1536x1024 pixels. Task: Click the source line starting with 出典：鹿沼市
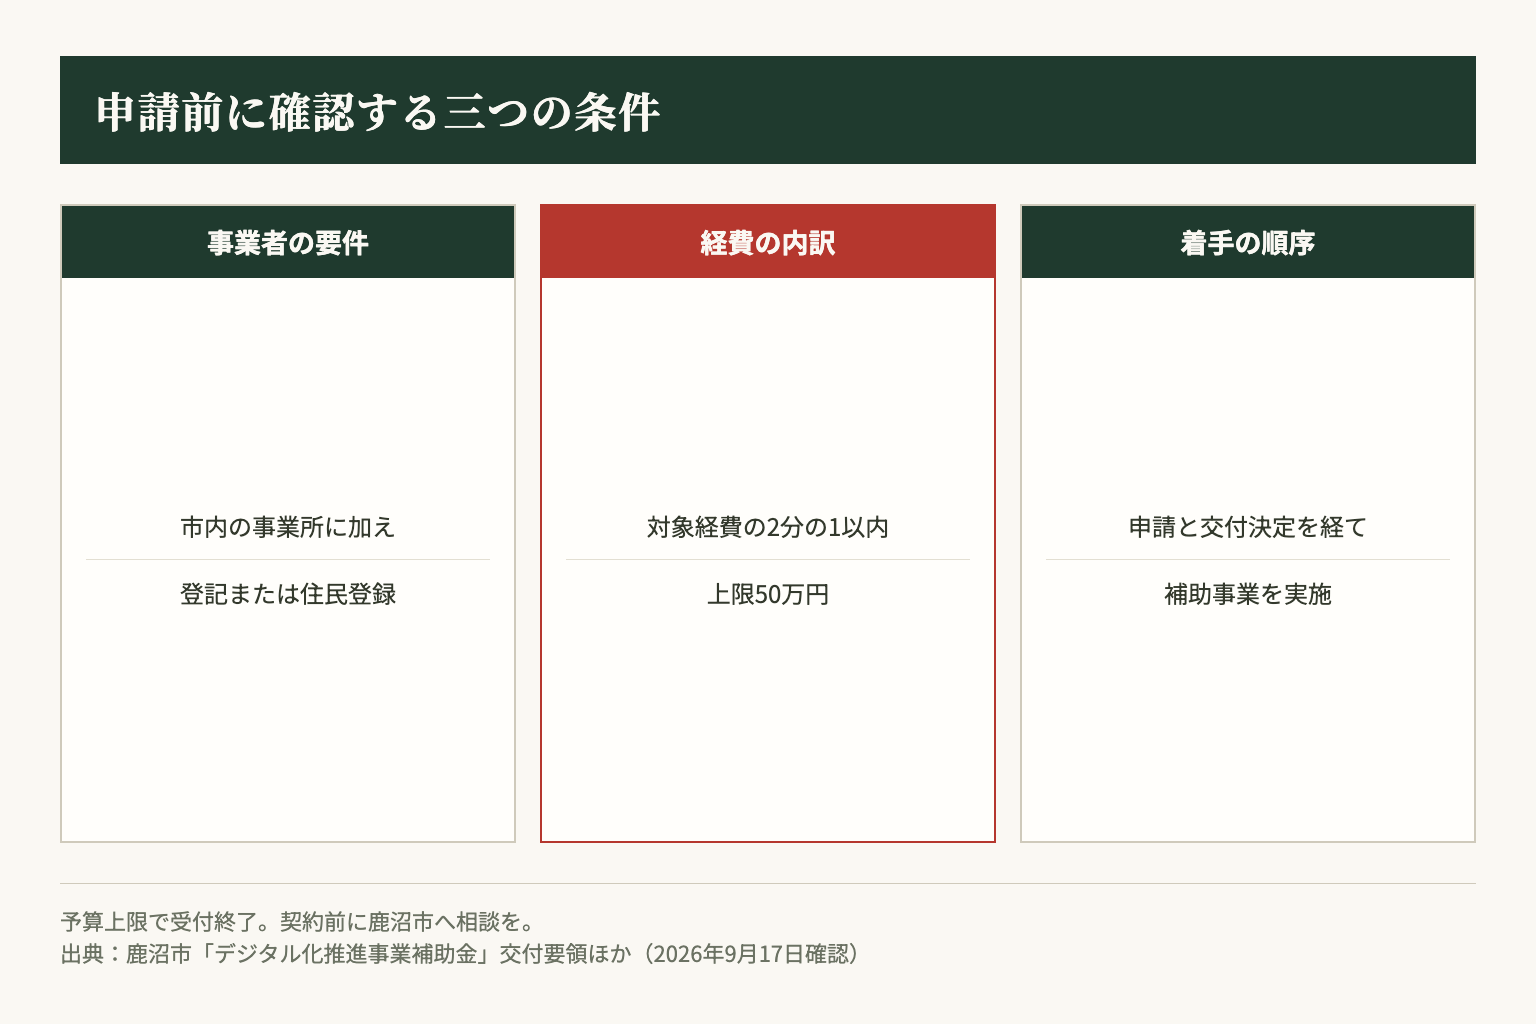click(462, 953)
